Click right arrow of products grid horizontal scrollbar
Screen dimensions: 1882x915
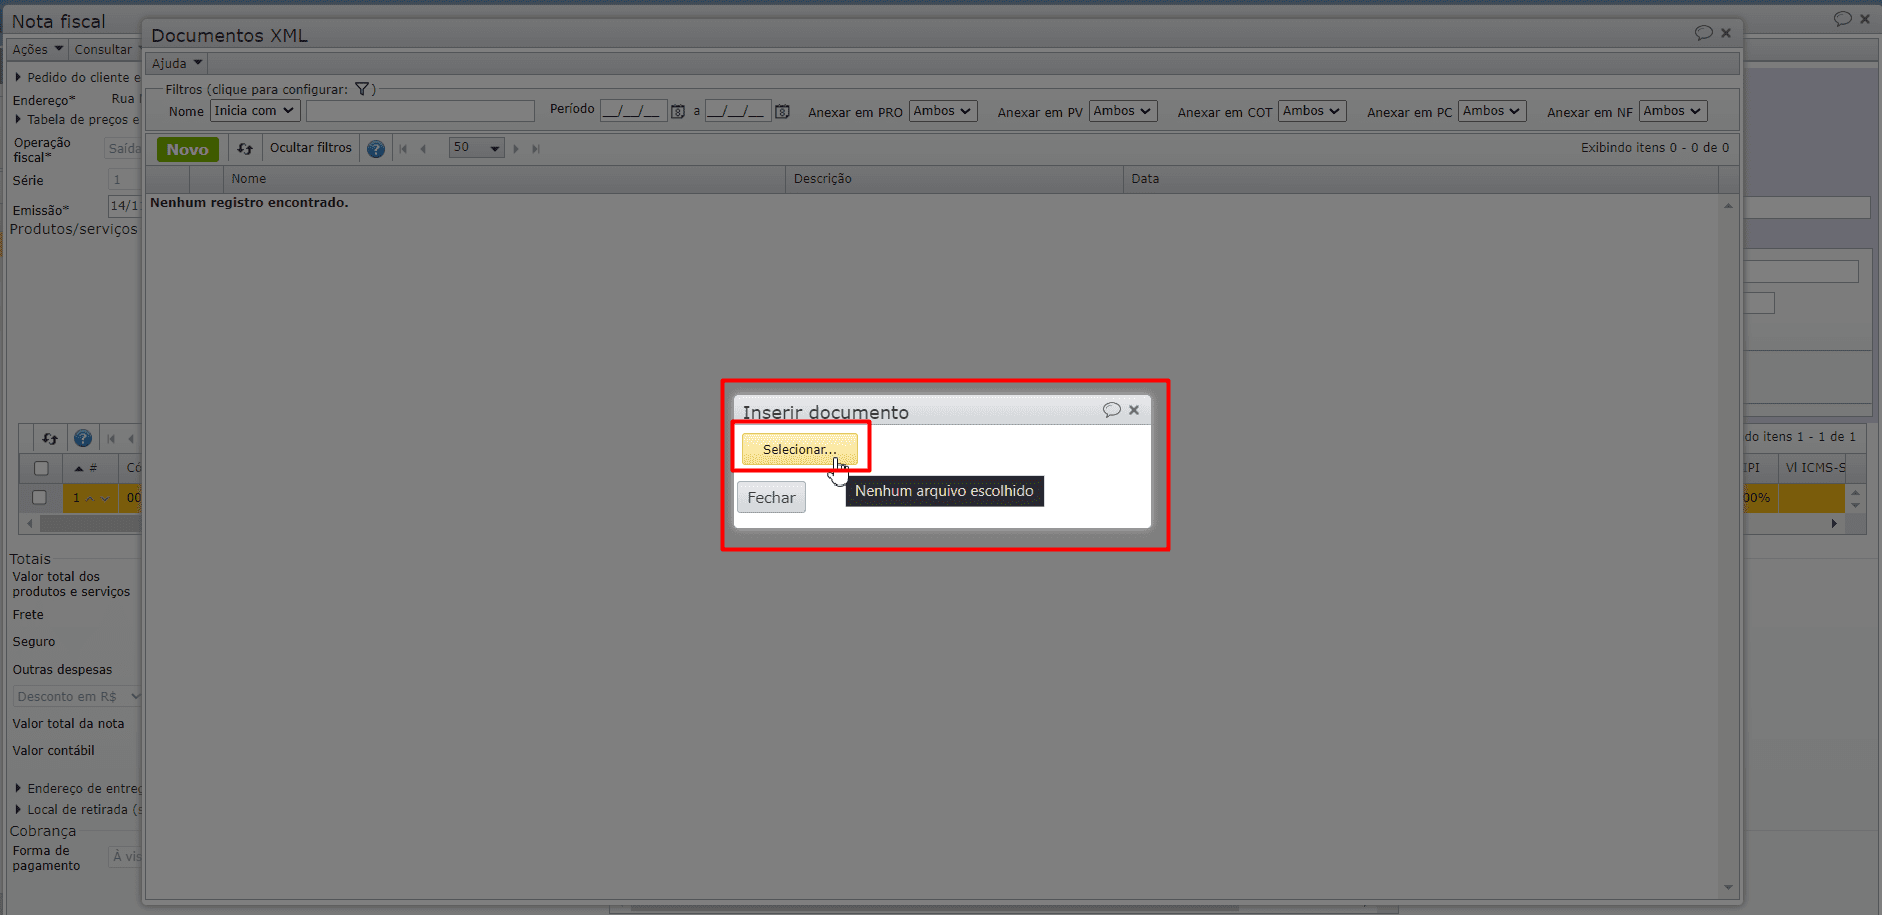point(1834,523)
